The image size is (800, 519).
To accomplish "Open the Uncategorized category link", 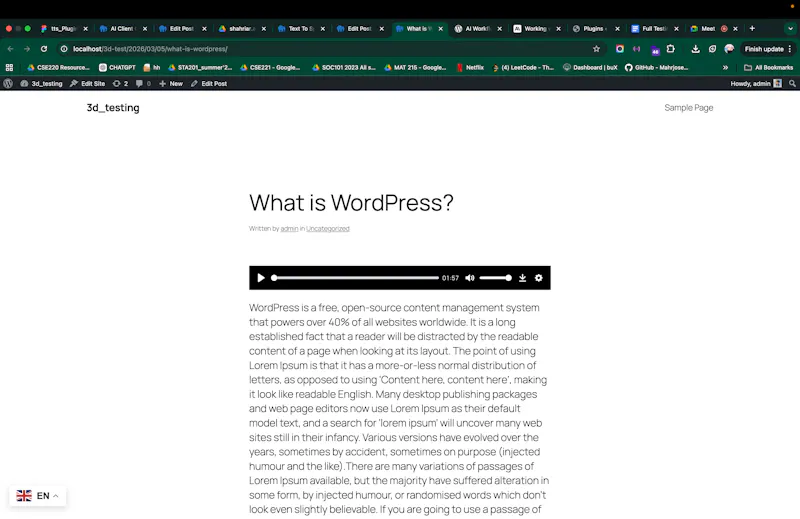I will tap(328, 229).
